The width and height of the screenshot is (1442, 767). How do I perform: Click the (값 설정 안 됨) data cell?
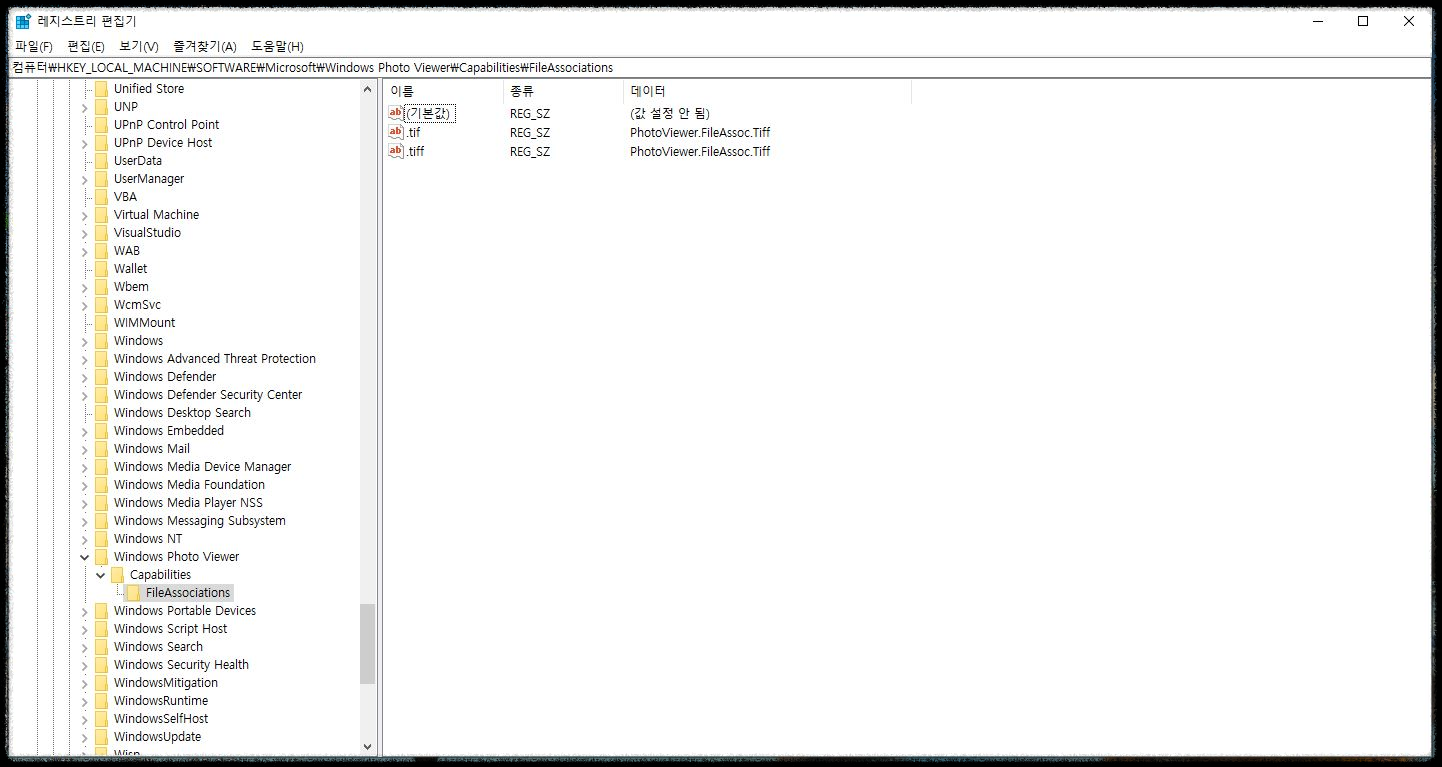(x=670, y=113)
